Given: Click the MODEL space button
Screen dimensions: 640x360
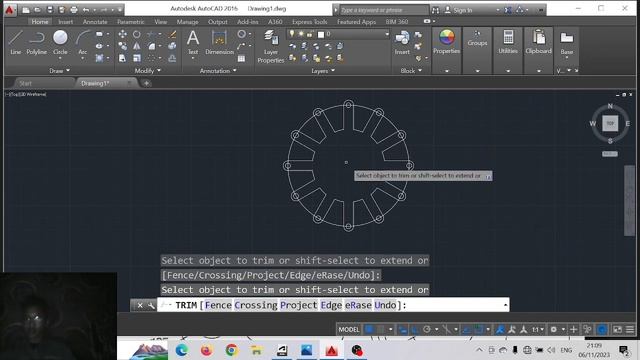Looking at the screenshot, I should click(x=349, y=329).
